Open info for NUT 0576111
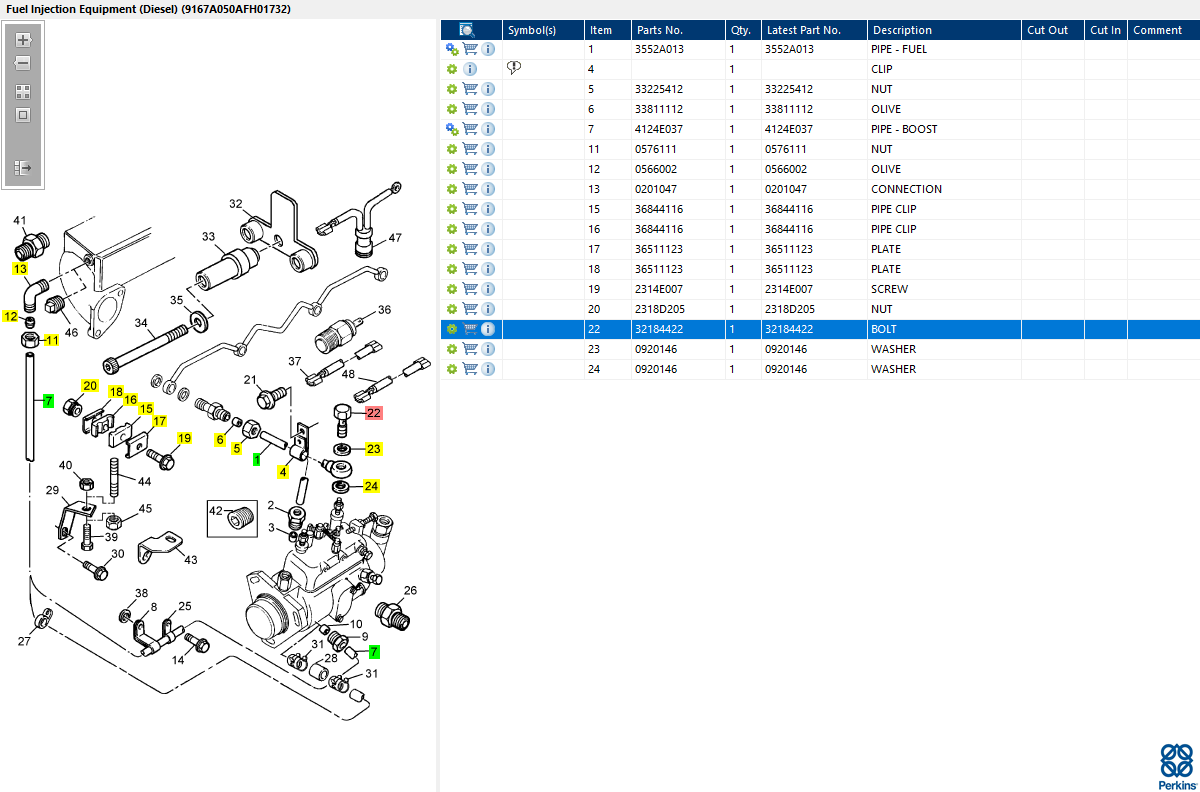The height and width of the screenshot is (792, 1200). (488, 149)
